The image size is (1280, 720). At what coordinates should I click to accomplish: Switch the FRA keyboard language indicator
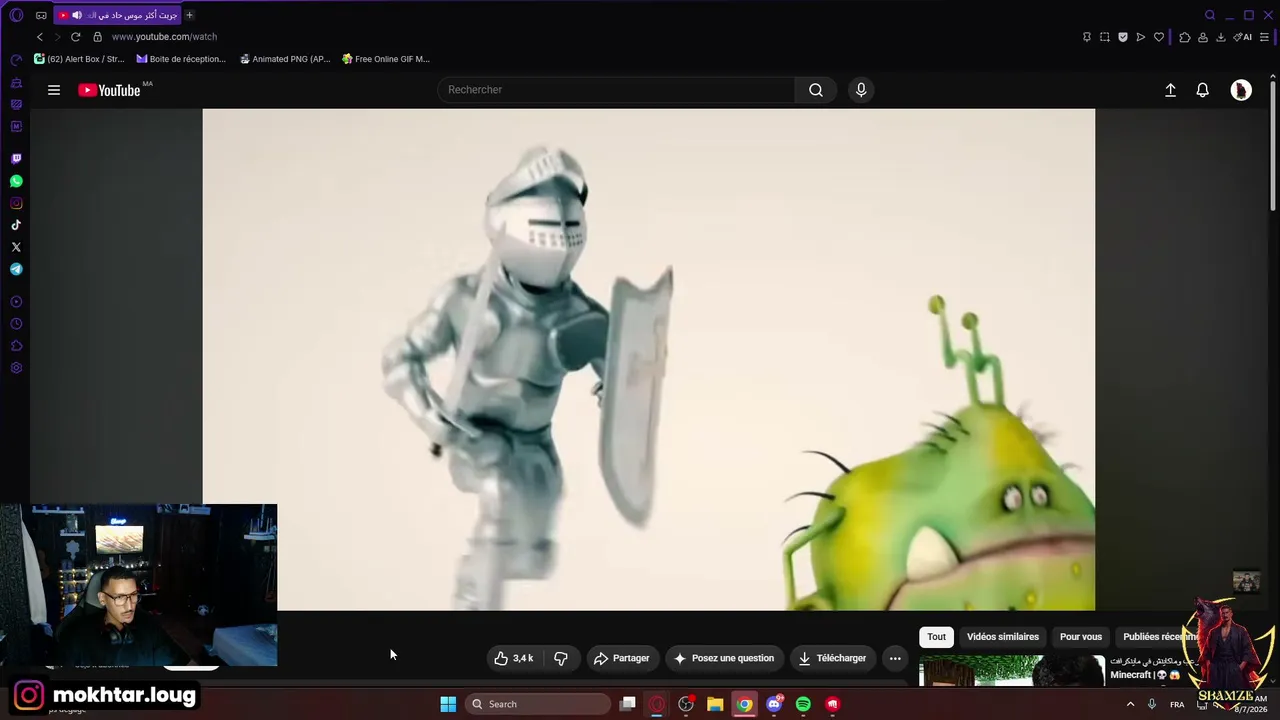pyautogui.click(x=1177, y=704)
